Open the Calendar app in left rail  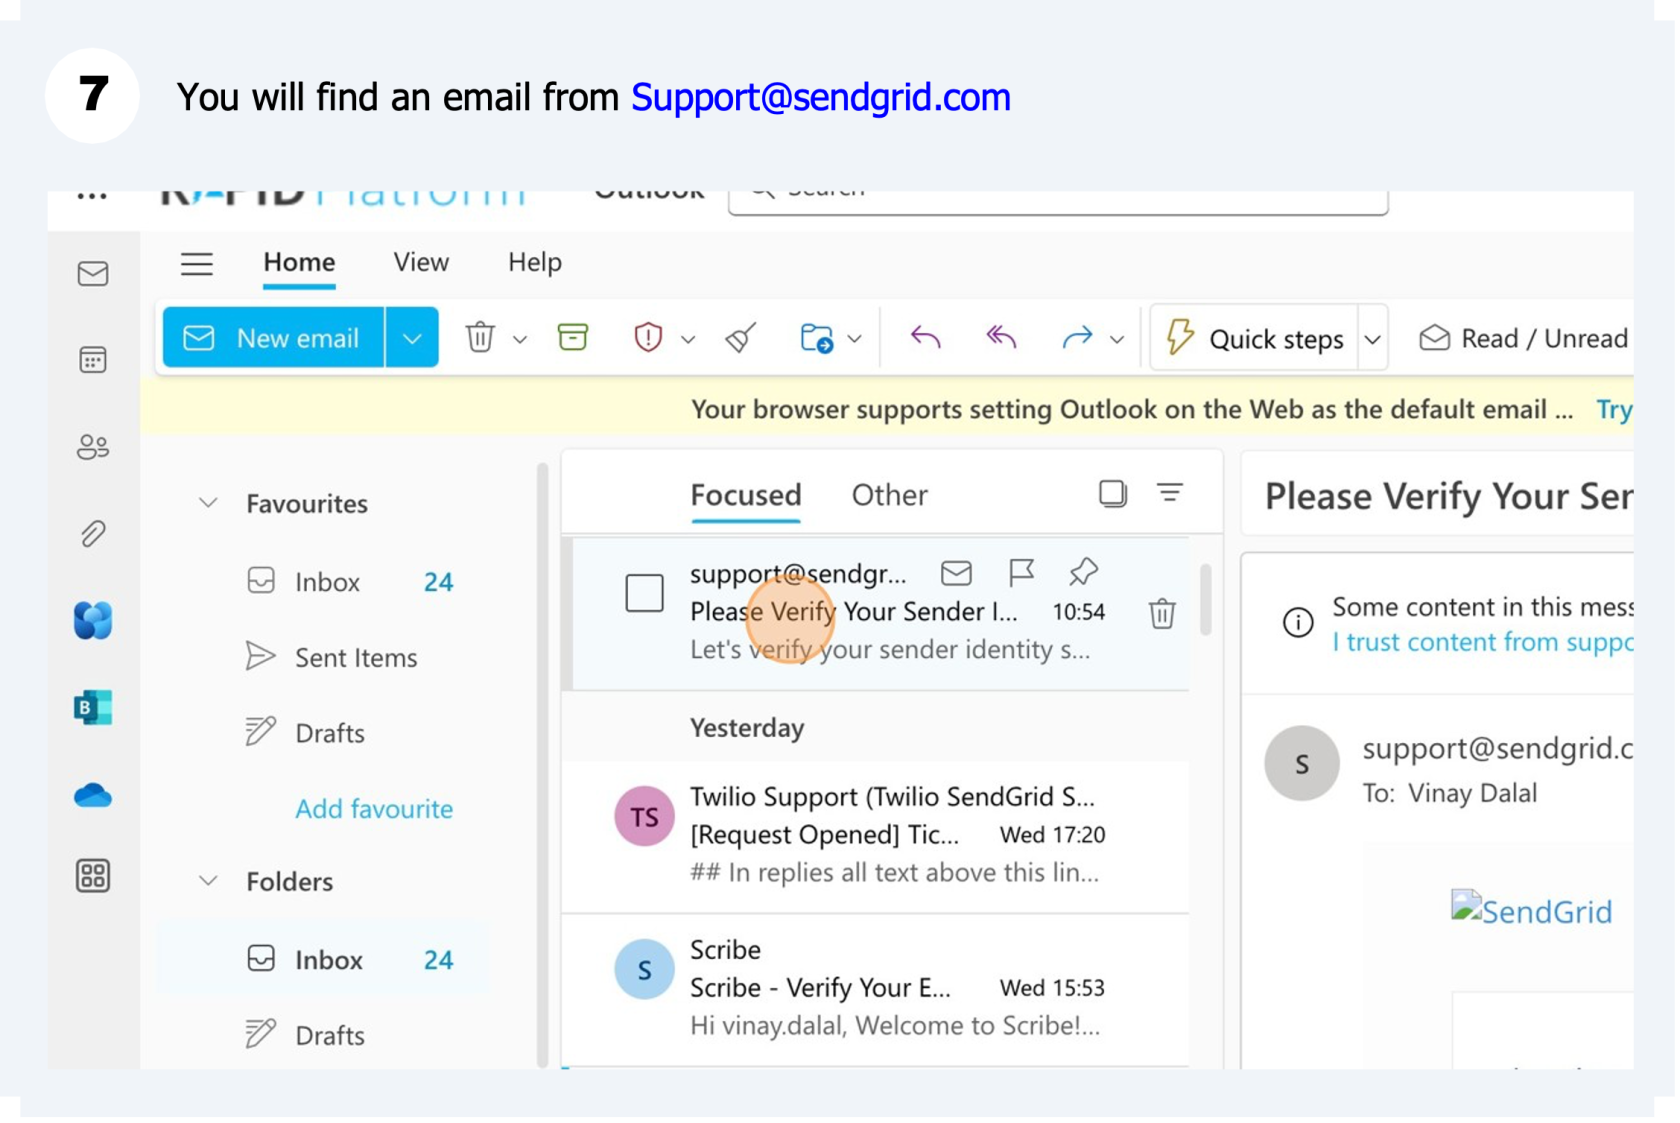(93, 360)
